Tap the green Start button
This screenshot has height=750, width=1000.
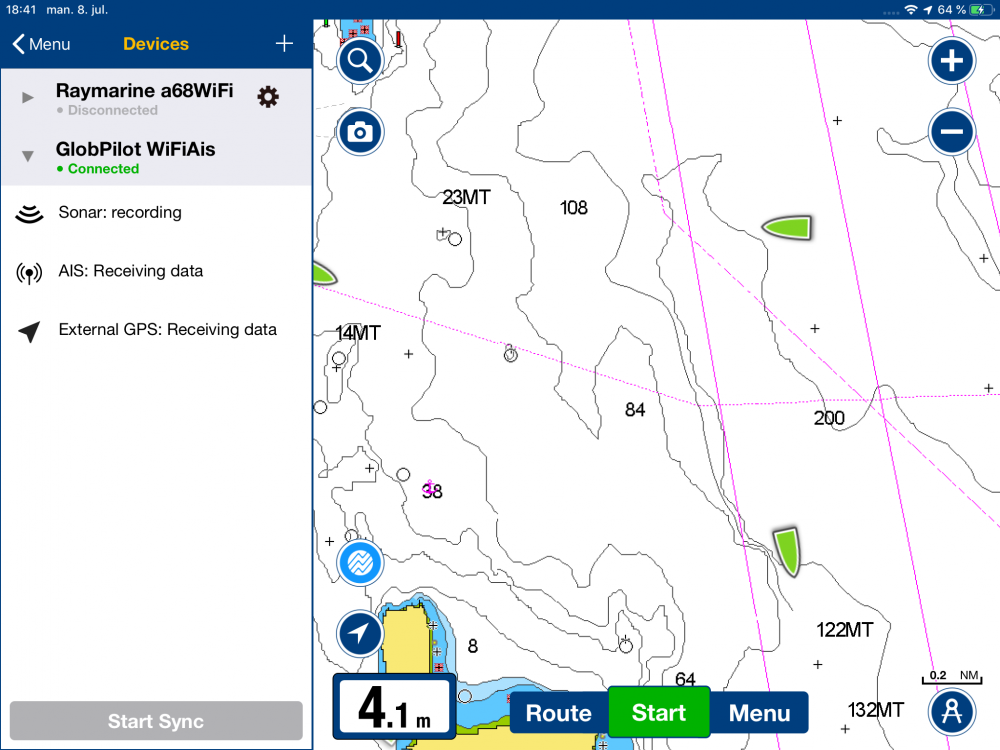click(x=659, y=712)
